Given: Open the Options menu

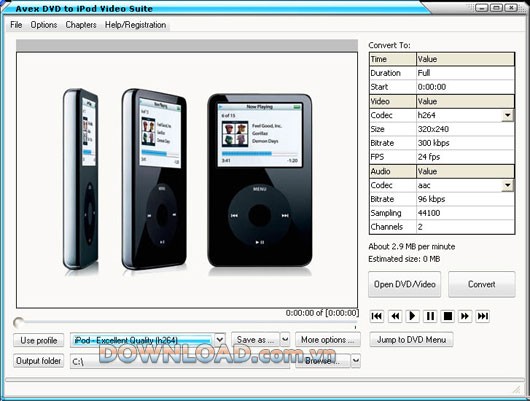Looking at the screenshot, I should tap(44, 25).
